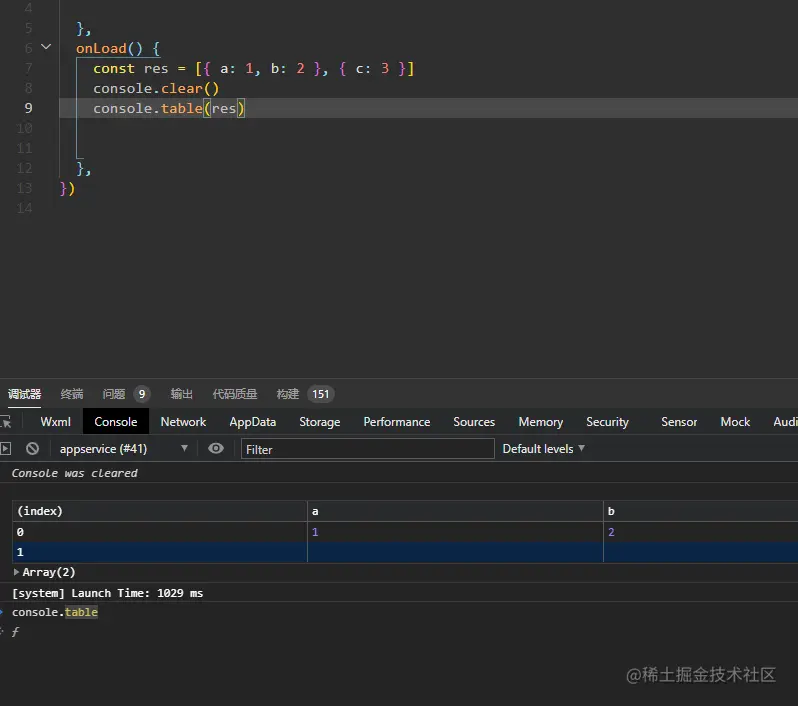Screen dimensions: 798x706
Task: Click line number 9 in gutter
Action: point(28,108)
